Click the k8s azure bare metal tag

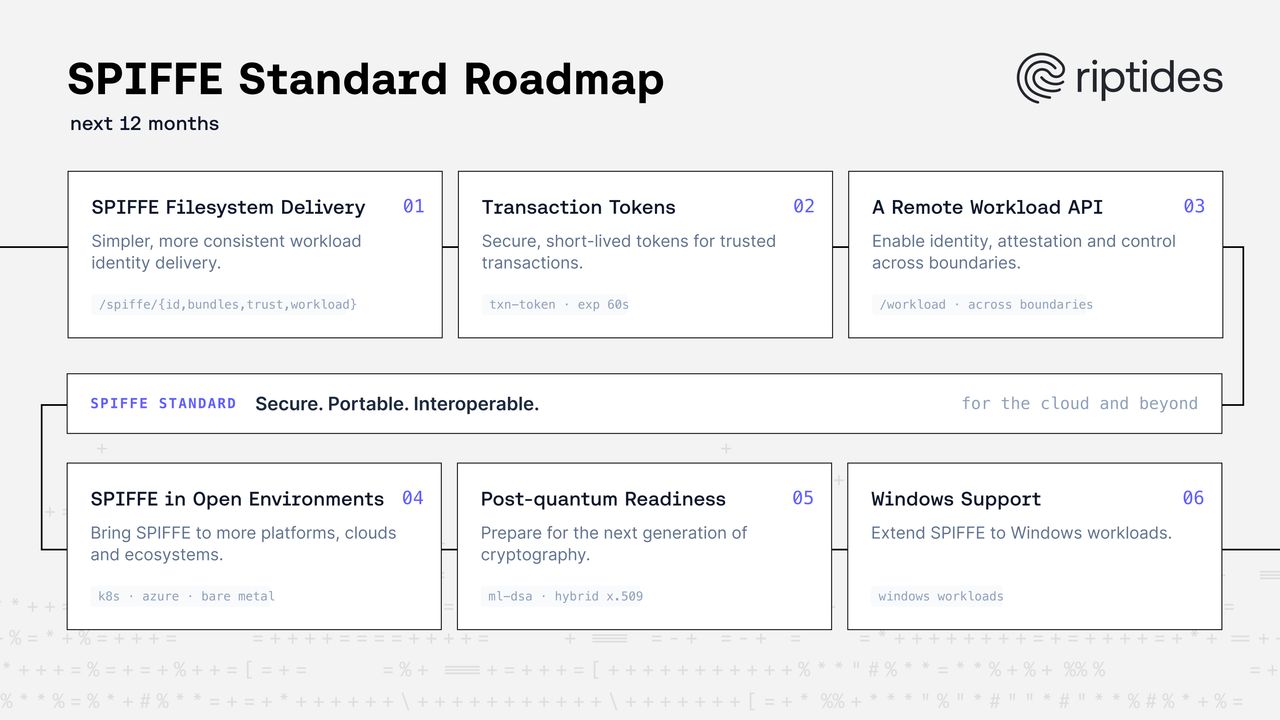coord(186,596)
